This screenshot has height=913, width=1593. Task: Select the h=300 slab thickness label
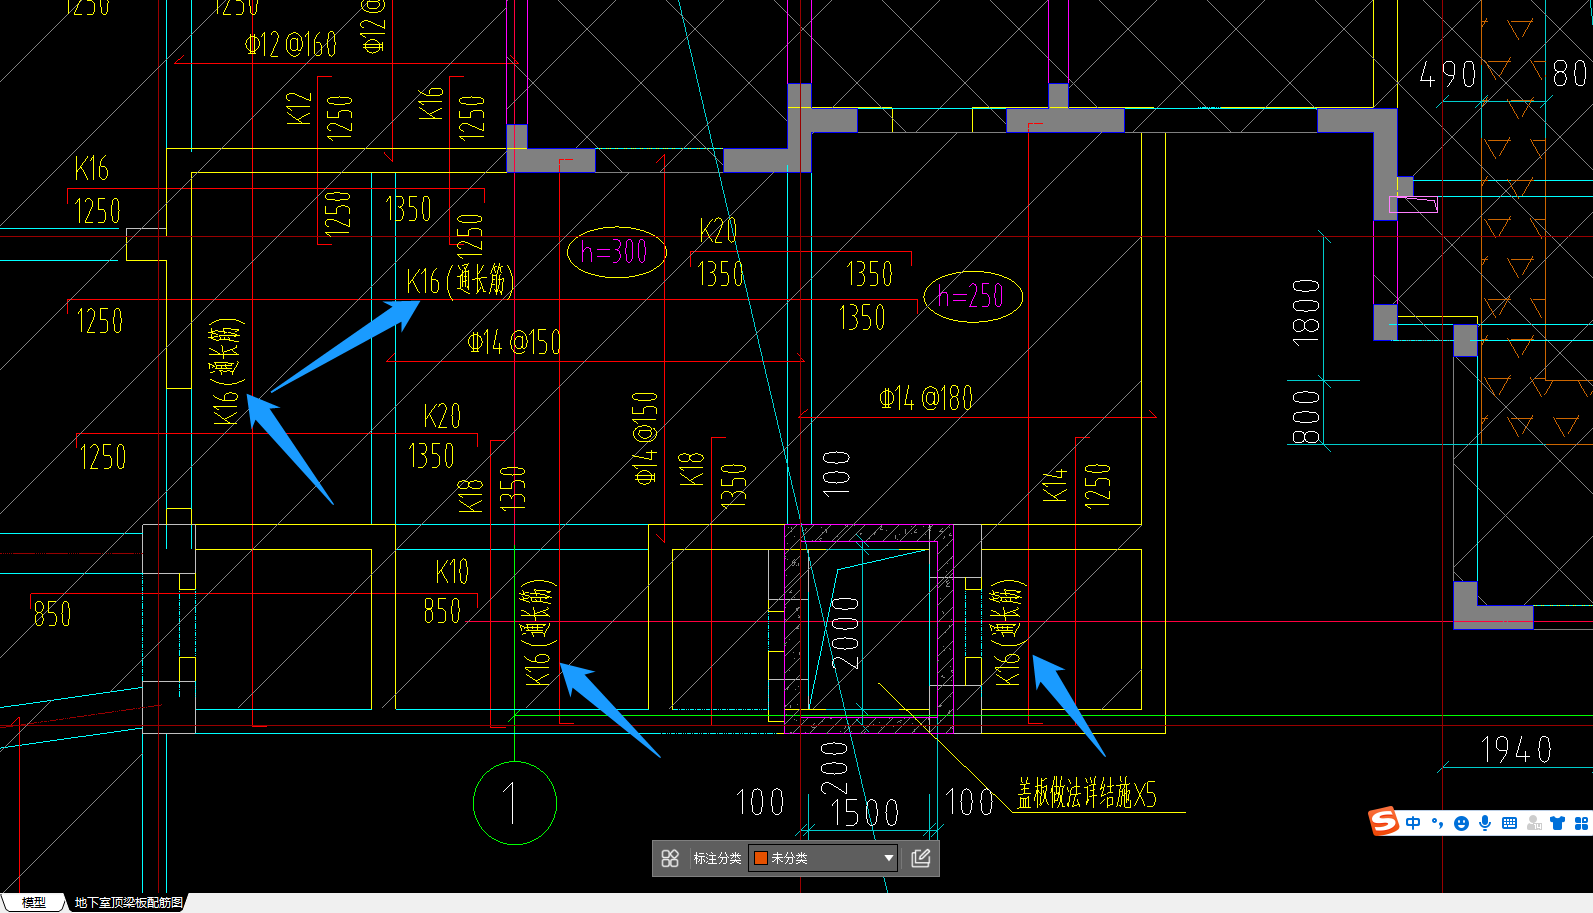coord(614,252)
